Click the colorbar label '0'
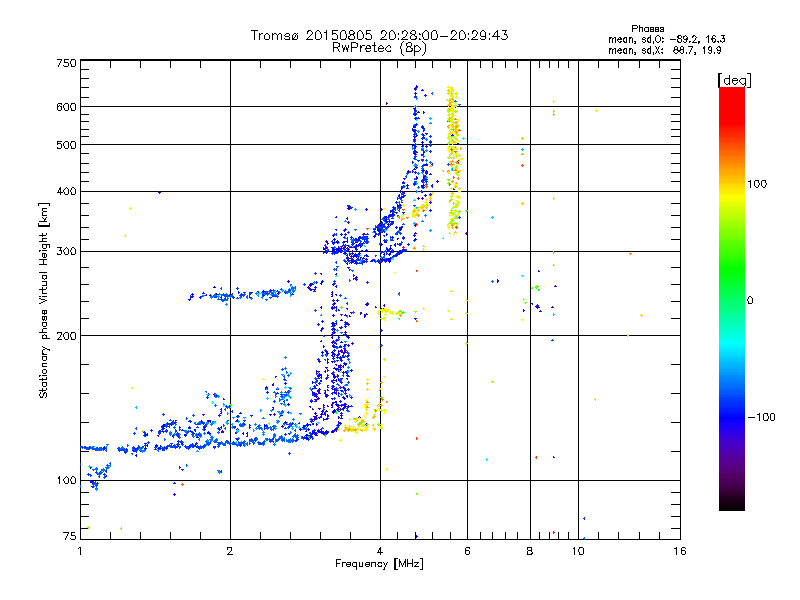The height and width of the screenshot is (600, 800). click(750, 301)
